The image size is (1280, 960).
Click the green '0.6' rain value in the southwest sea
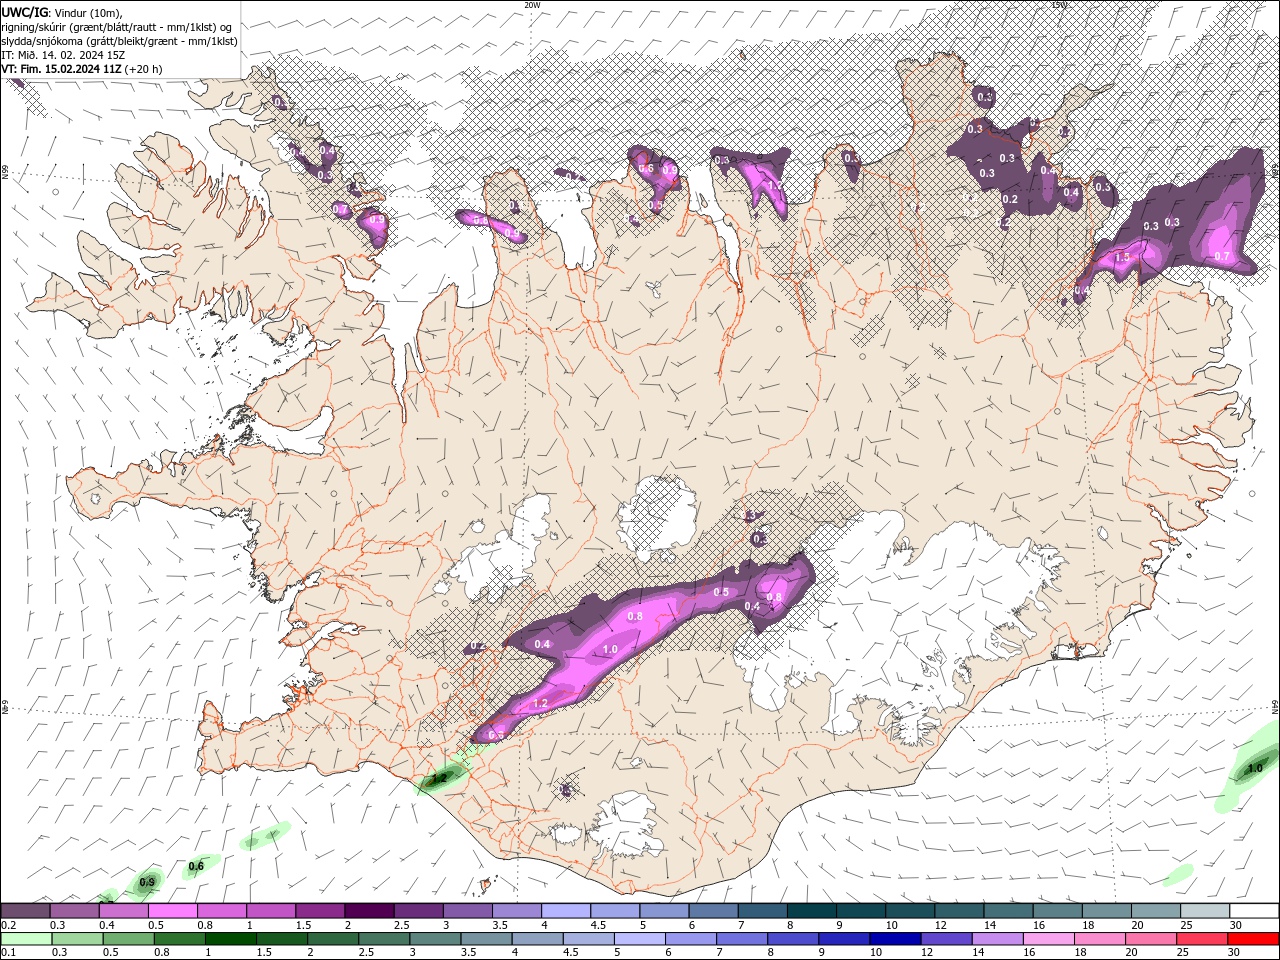click(x=196, y=866)
